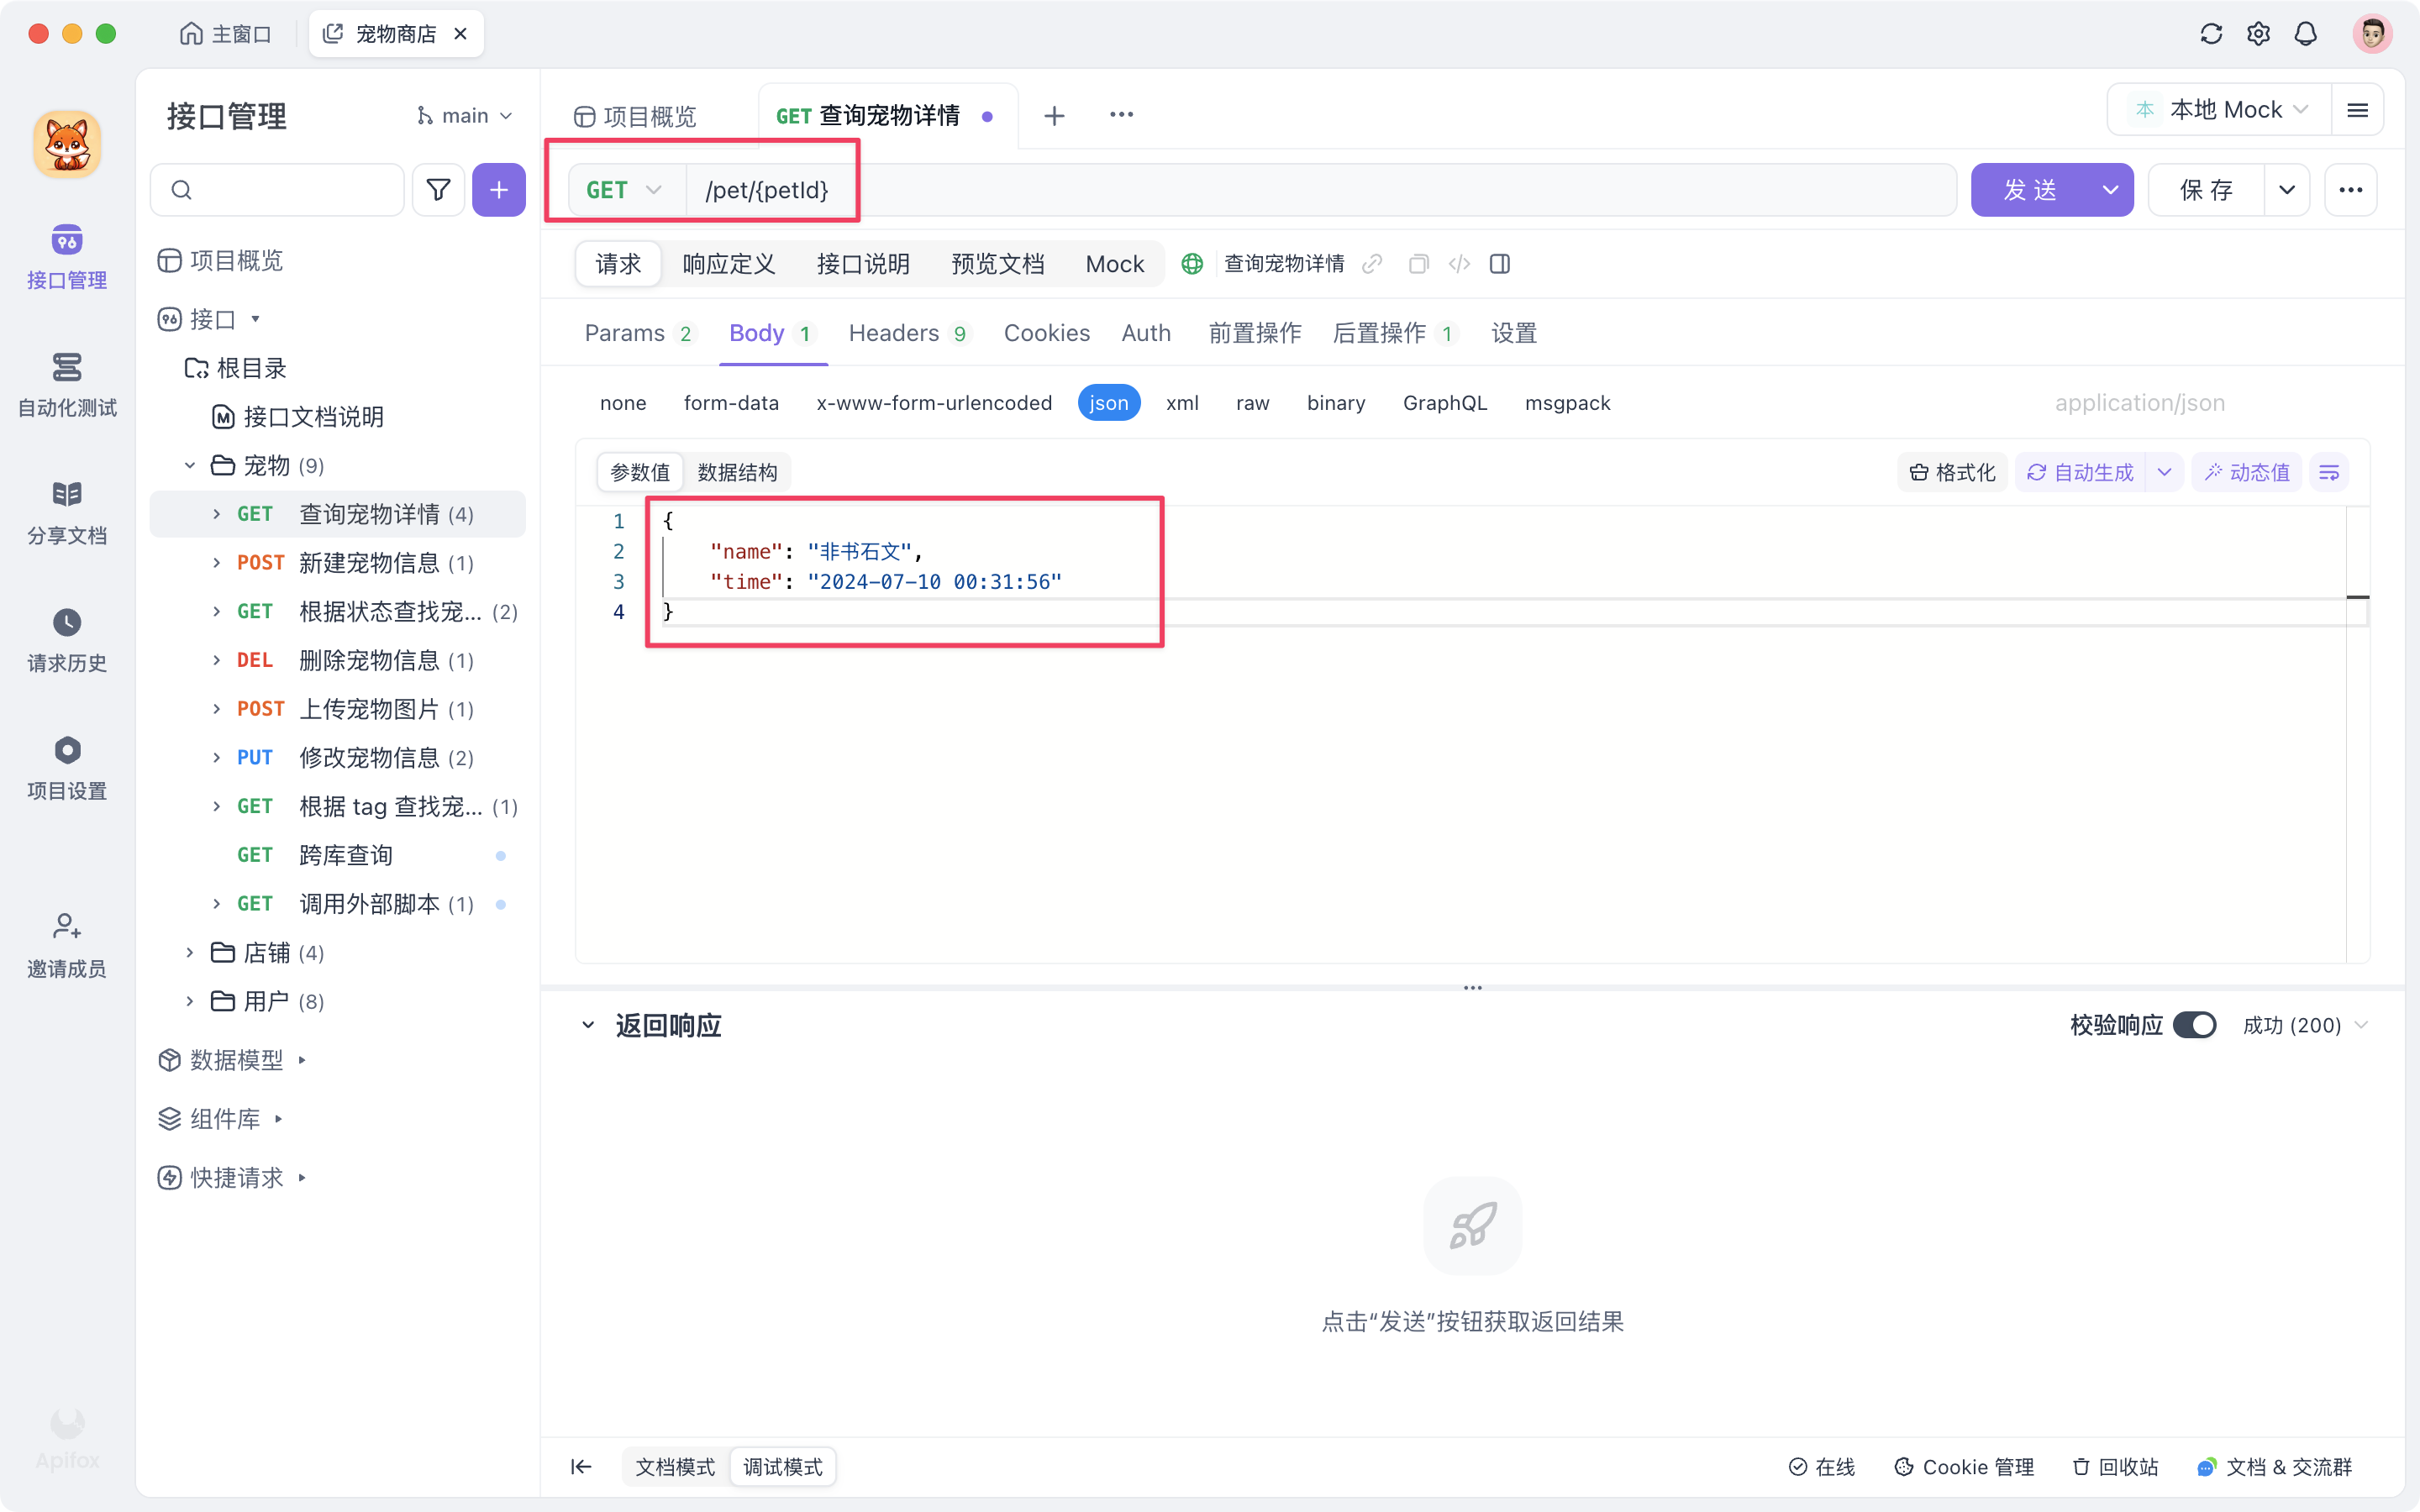2420x1512 pixels.
Task: Click the /pet/{petId} URL field
Action: tap(900, 190)
